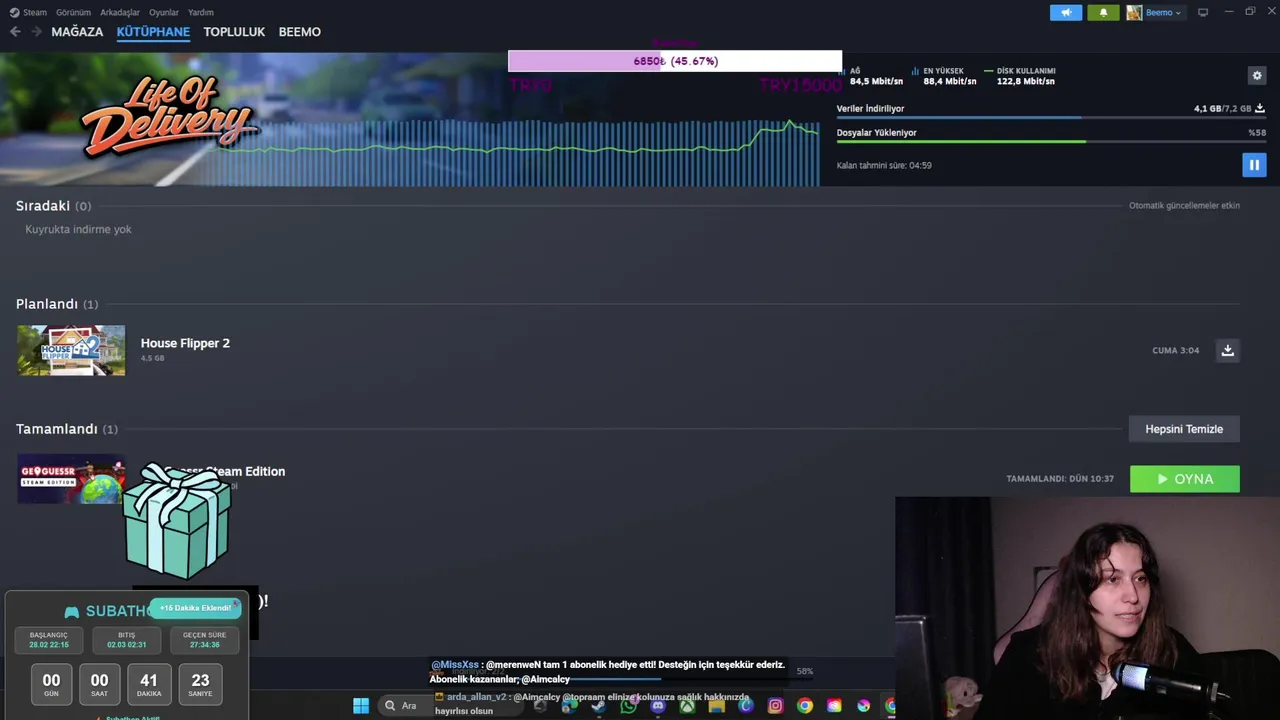Open Discord from the taskbar
This screenshot has width=1280, height=720.
click(657, 706)
